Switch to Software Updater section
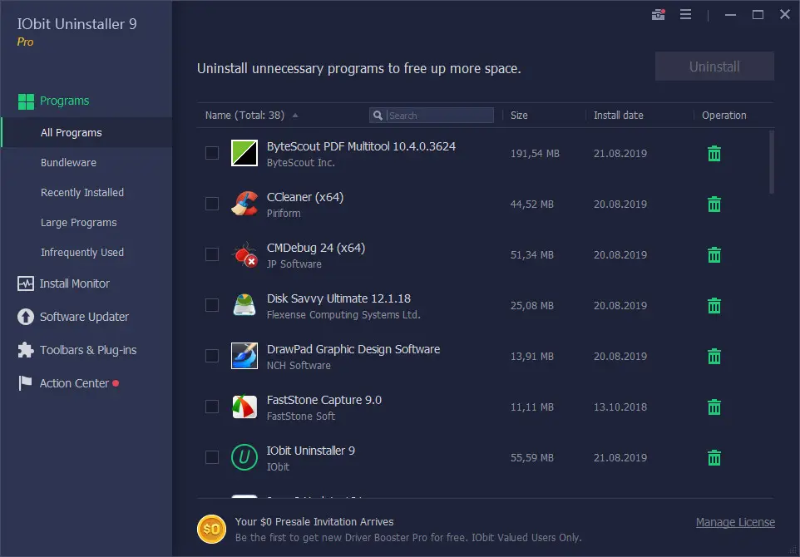Screen dimensions: 800x557 tap(84, 317)
